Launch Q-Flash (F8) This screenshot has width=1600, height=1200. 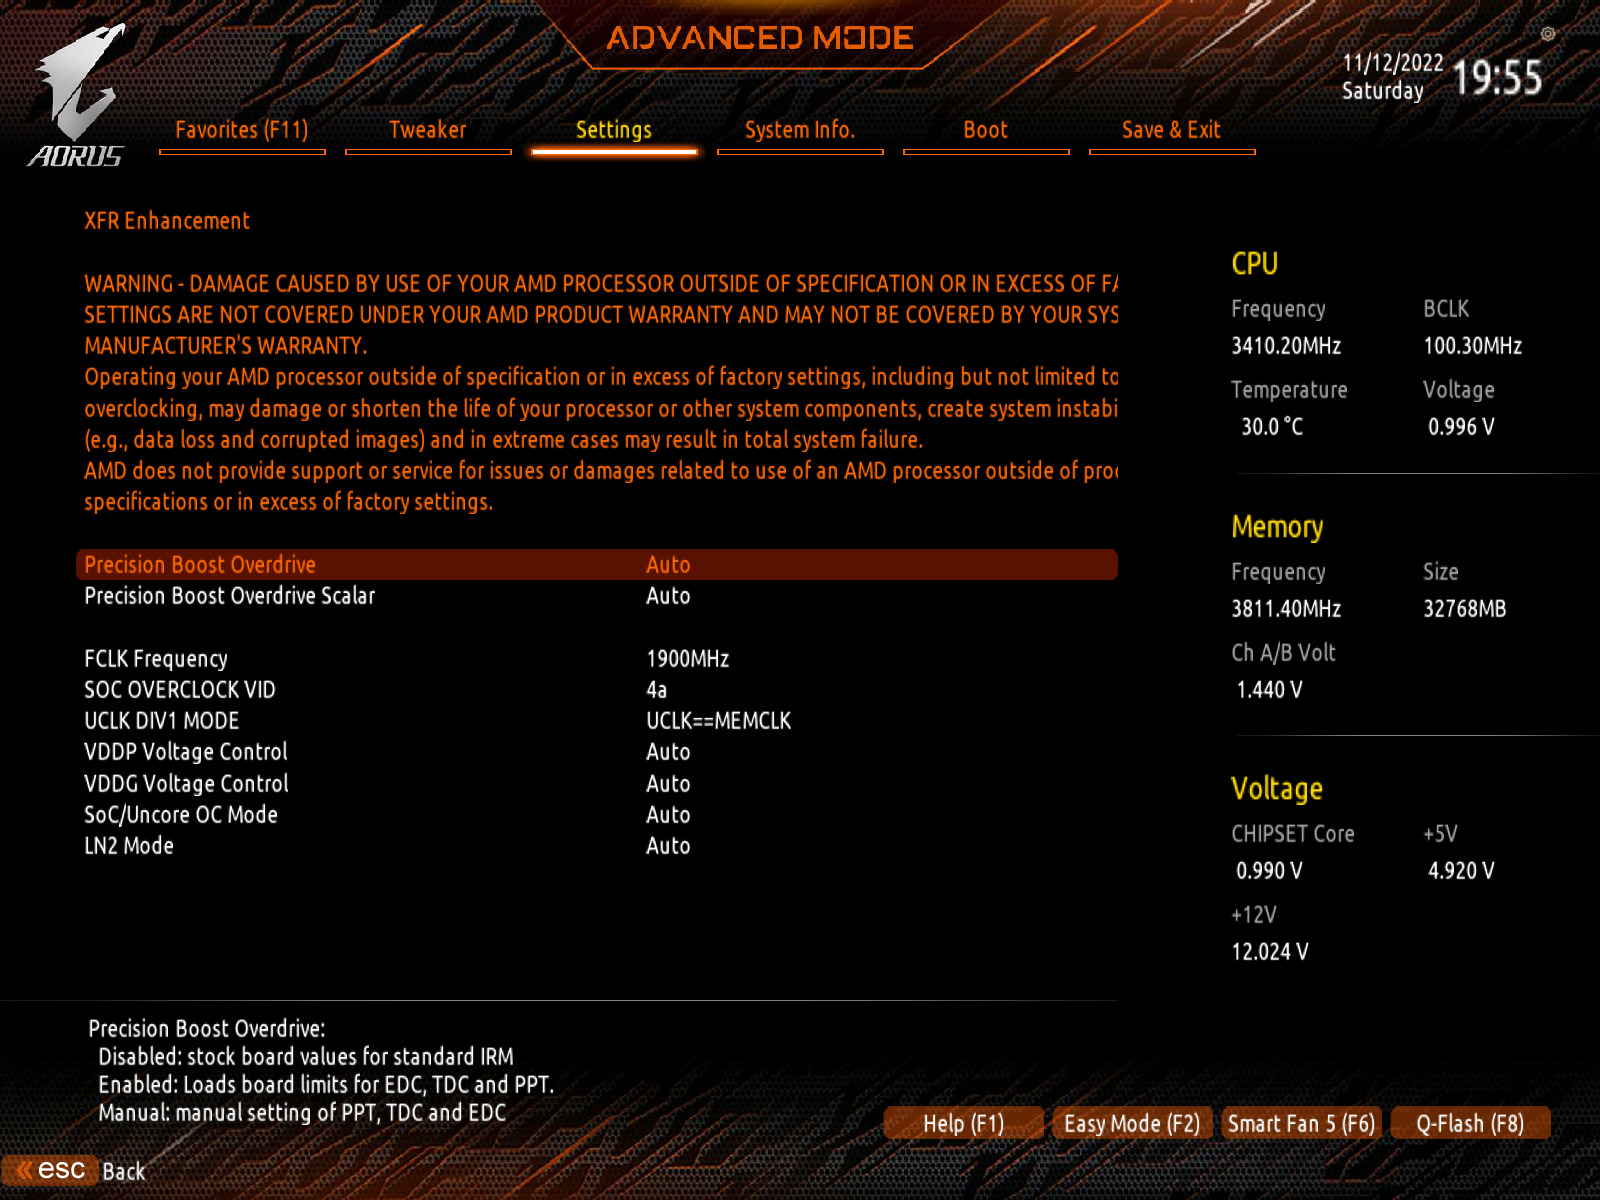(1470, 1124)
